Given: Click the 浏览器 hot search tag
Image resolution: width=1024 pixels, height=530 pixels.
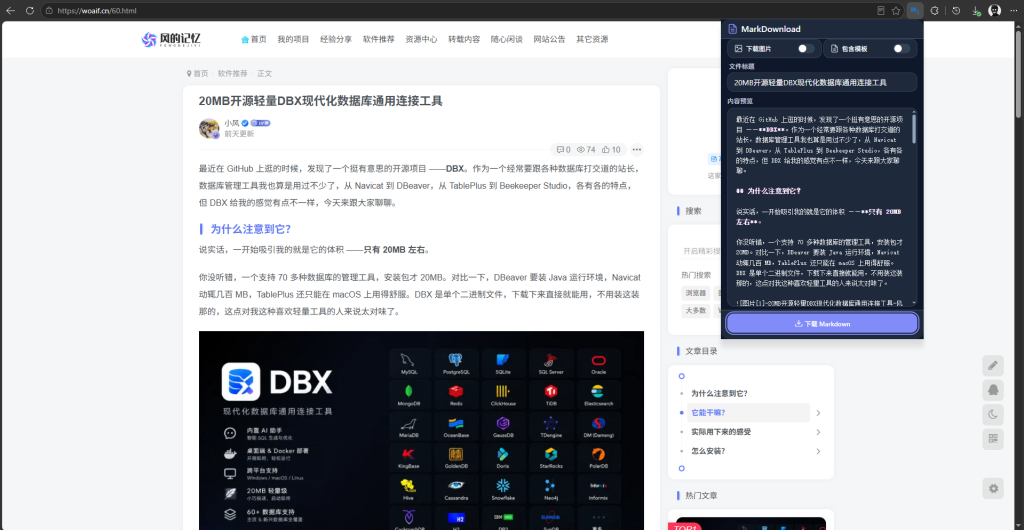Looking at the screenshot, I should pos(695,292).
